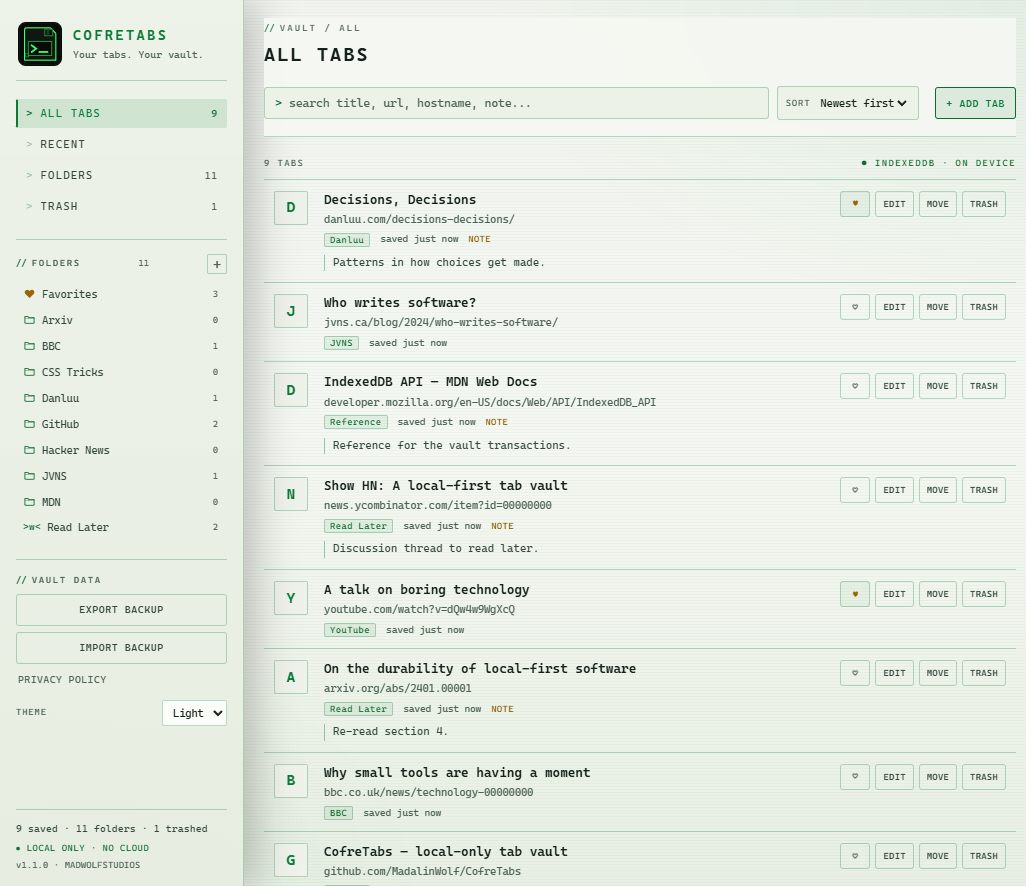
Task: Open the GitHub folder
Action: pos(121,424)
